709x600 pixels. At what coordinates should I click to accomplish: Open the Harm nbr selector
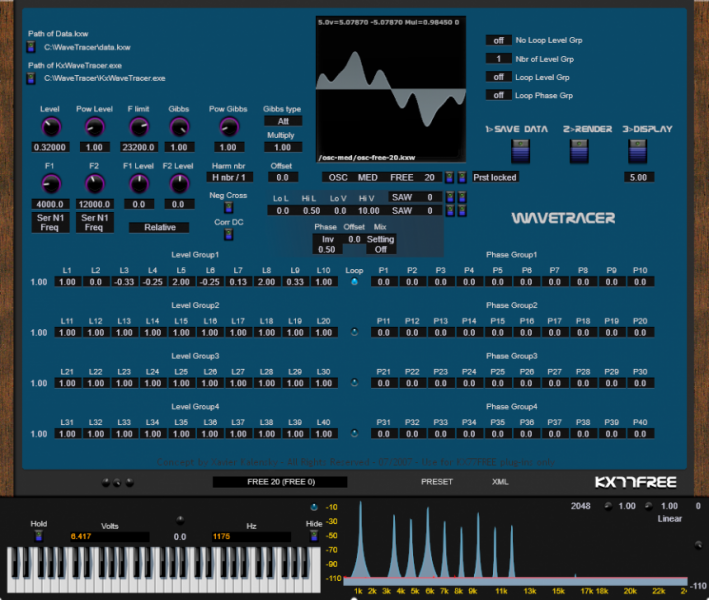coord(229,177)
